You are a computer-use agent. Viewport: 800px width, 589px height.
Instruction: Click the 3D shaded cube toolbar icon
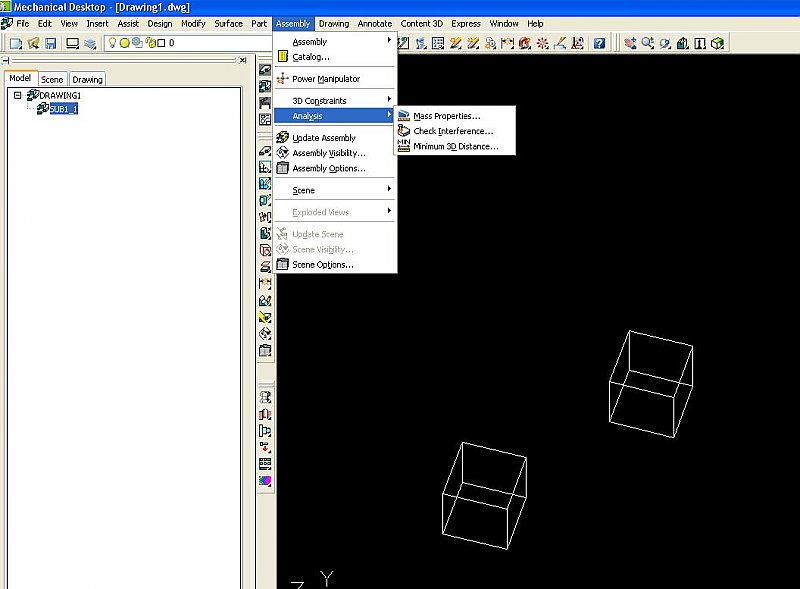point(717,43)
